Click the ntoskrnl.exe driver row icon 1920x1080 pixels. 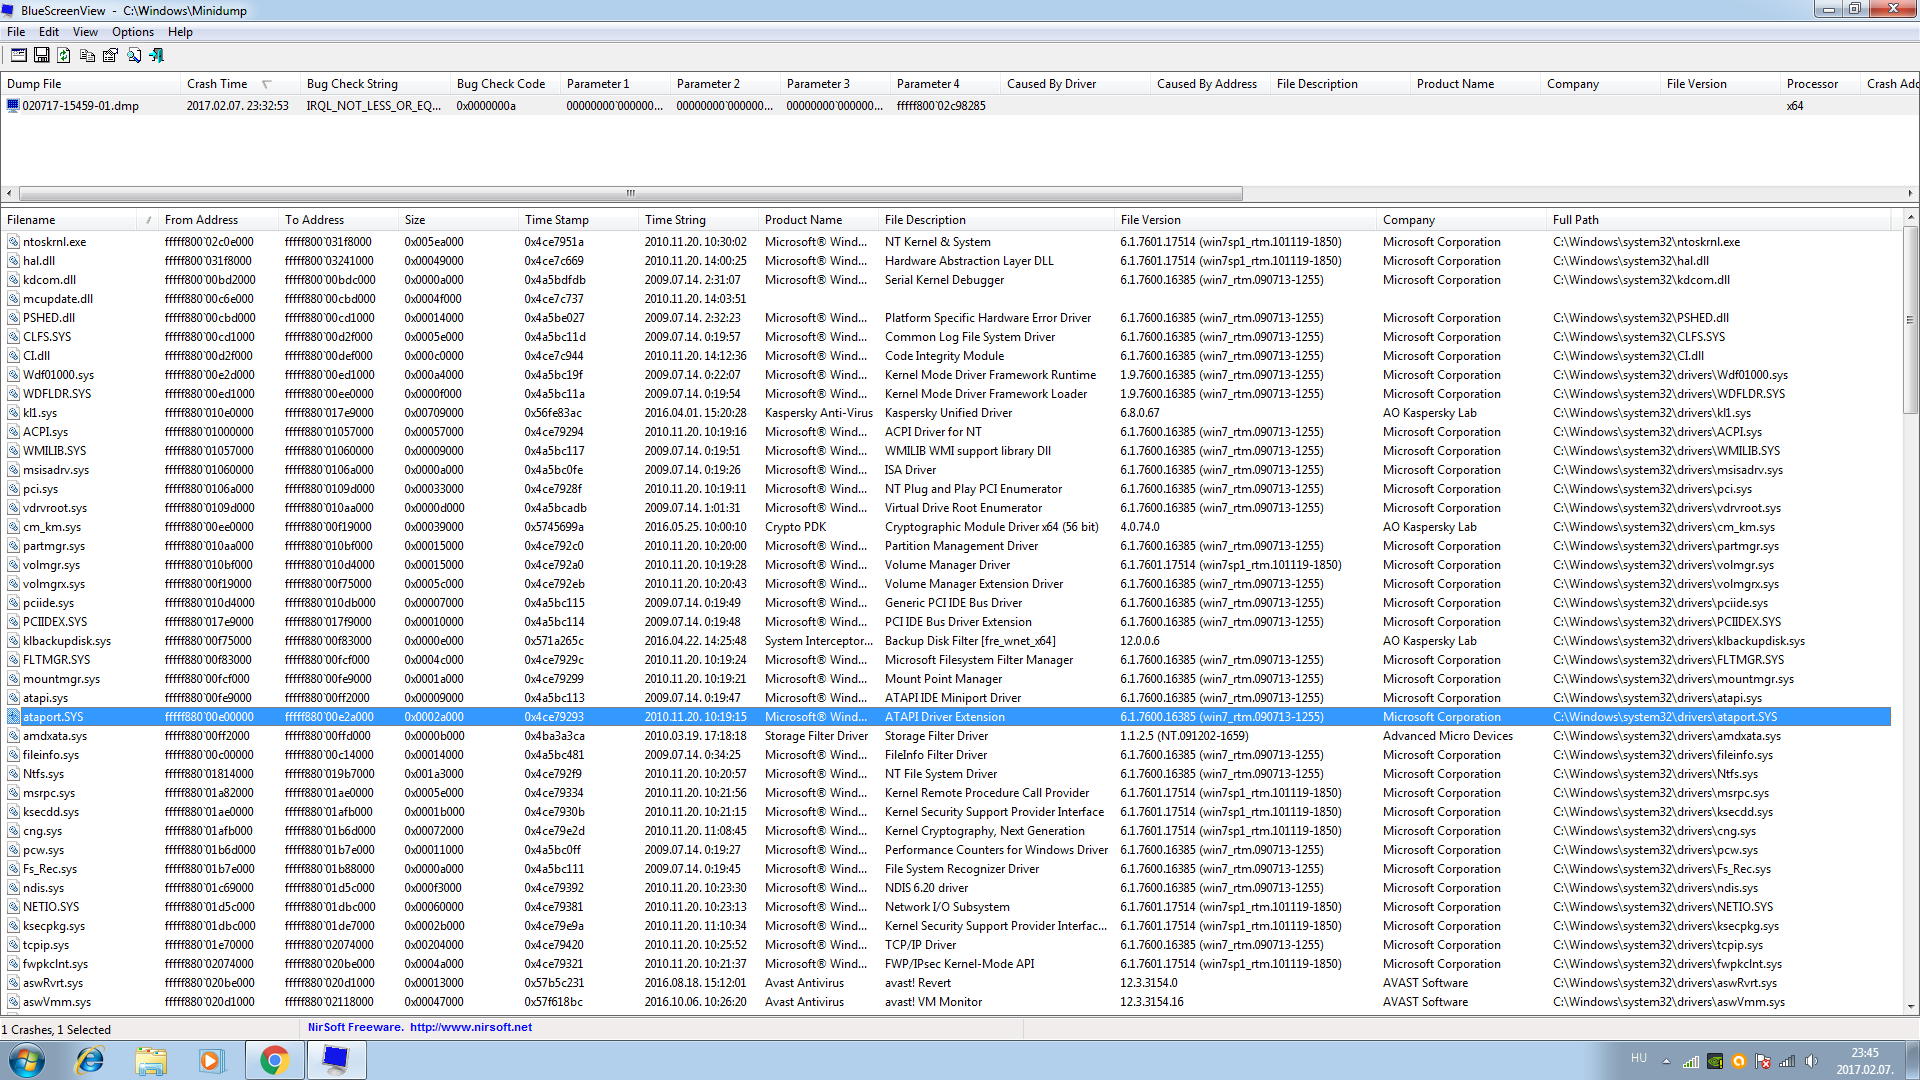[x=13, y=242]
